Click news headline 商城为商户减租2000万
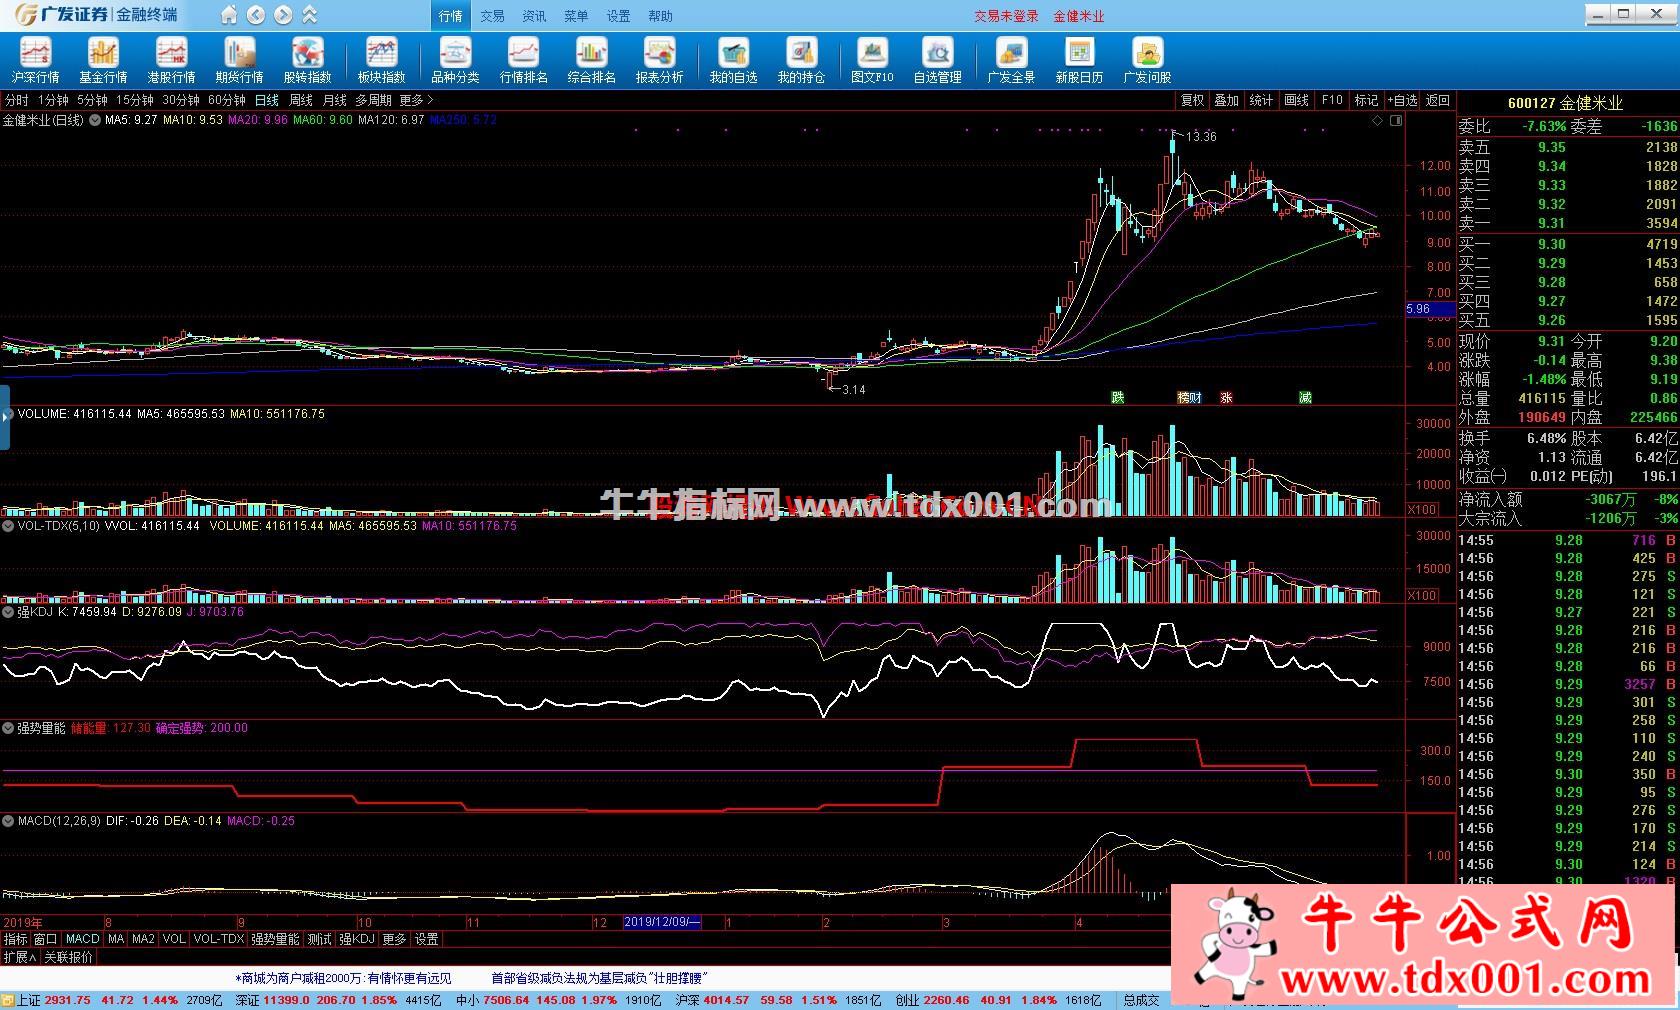 (343, 978)
